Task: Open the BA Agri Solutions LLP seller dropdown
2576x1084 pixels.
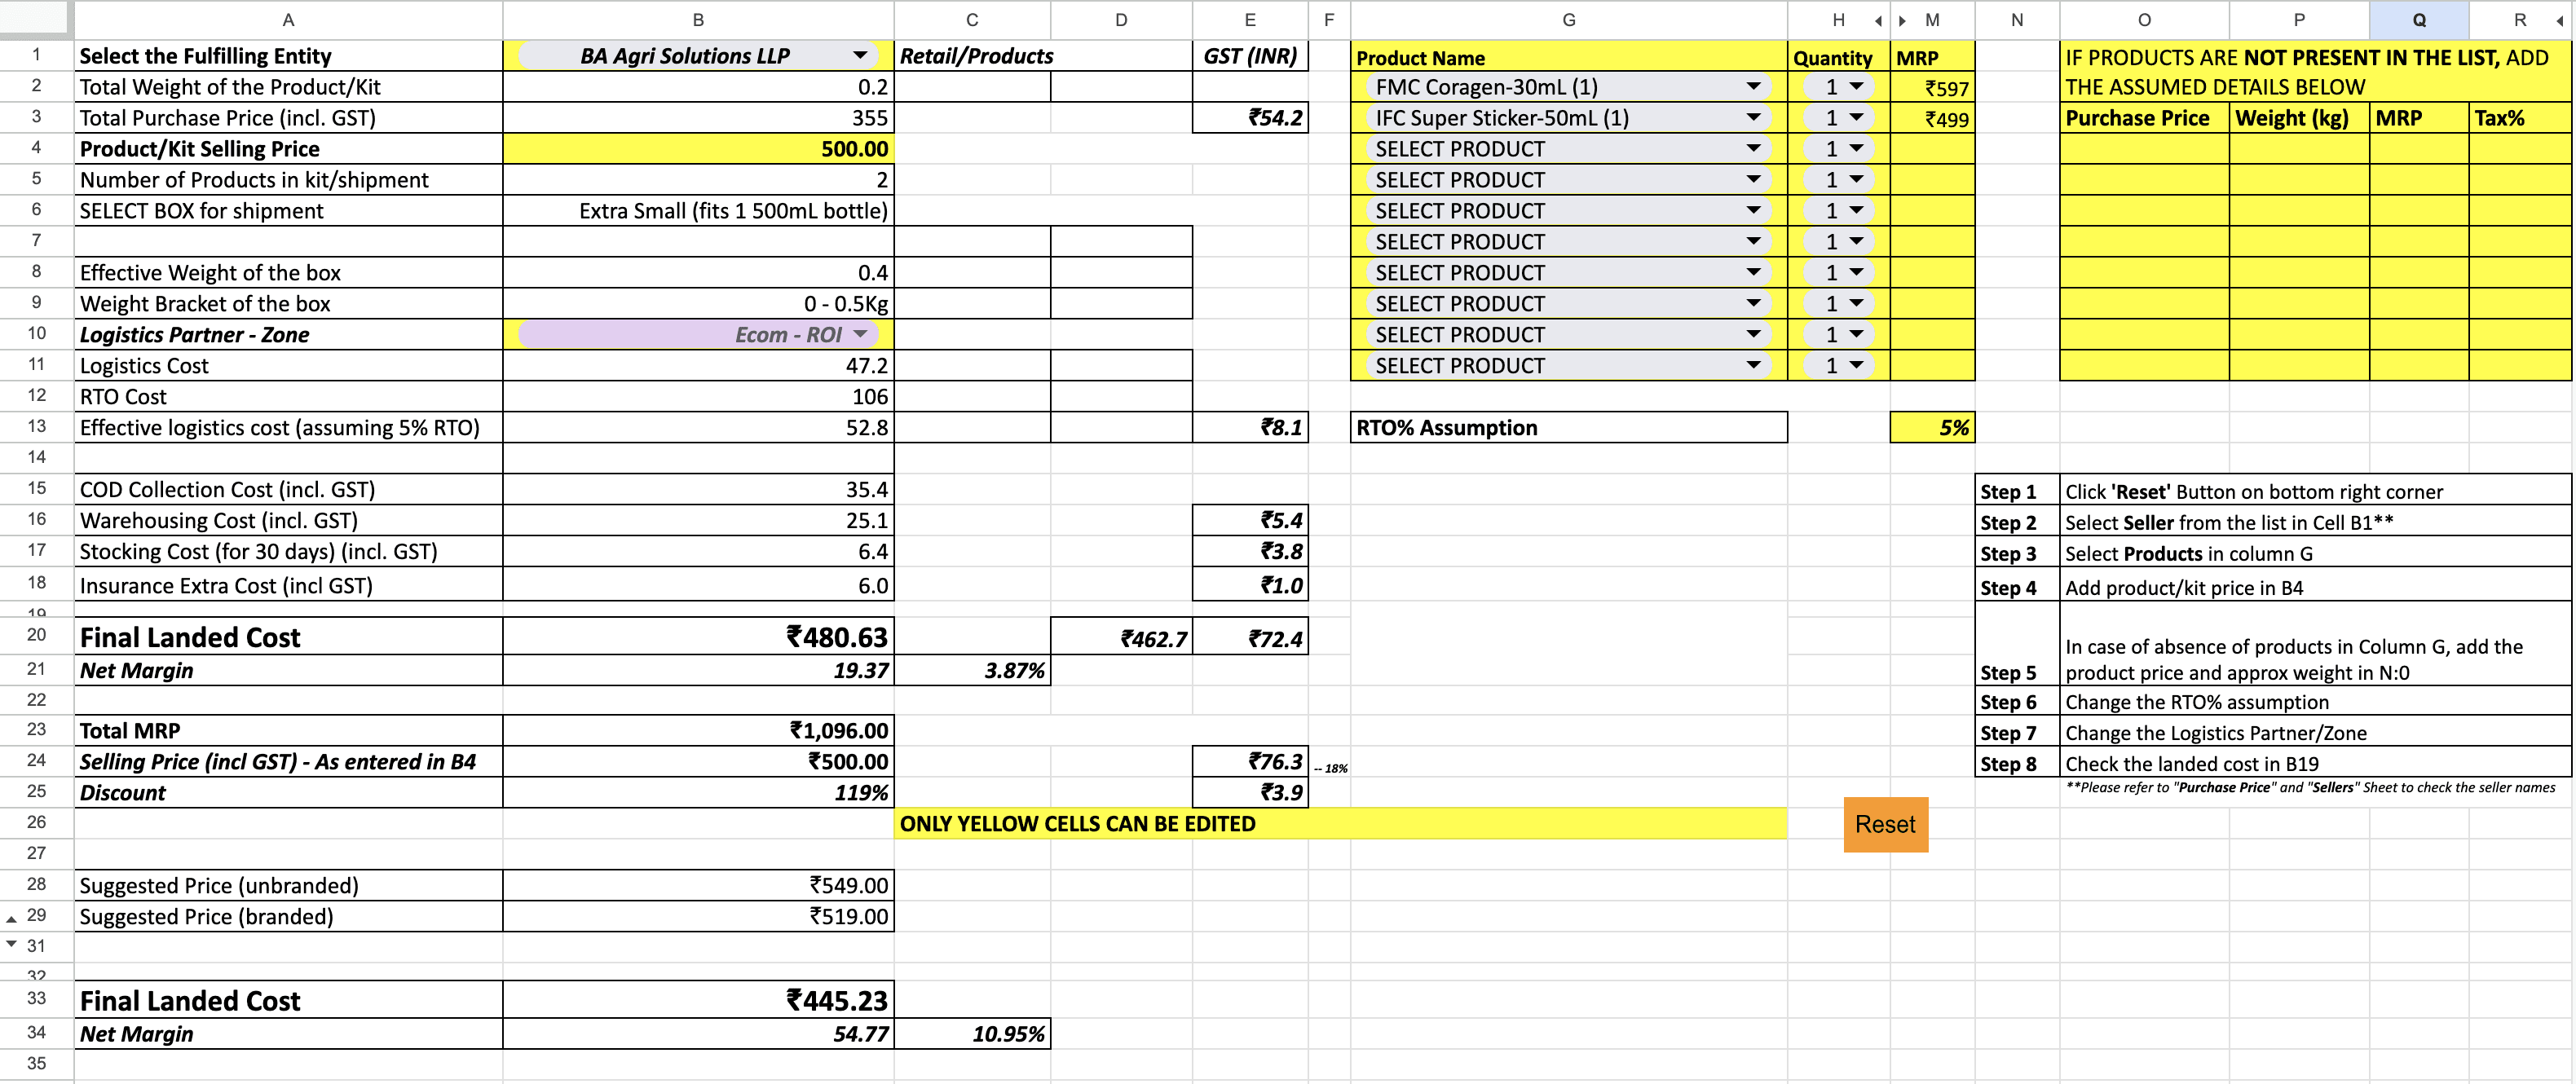Action: (x=859, y=56)
